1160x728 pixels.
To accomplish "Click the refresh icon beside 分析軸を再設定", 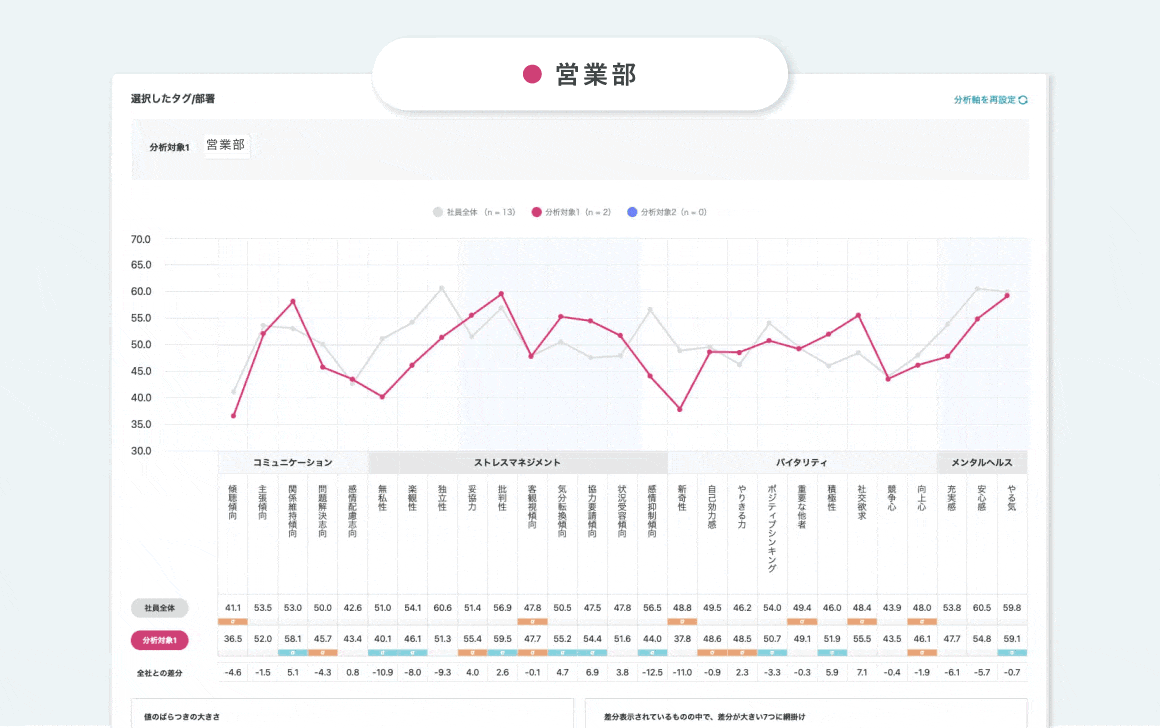I will coord(1023,100).
